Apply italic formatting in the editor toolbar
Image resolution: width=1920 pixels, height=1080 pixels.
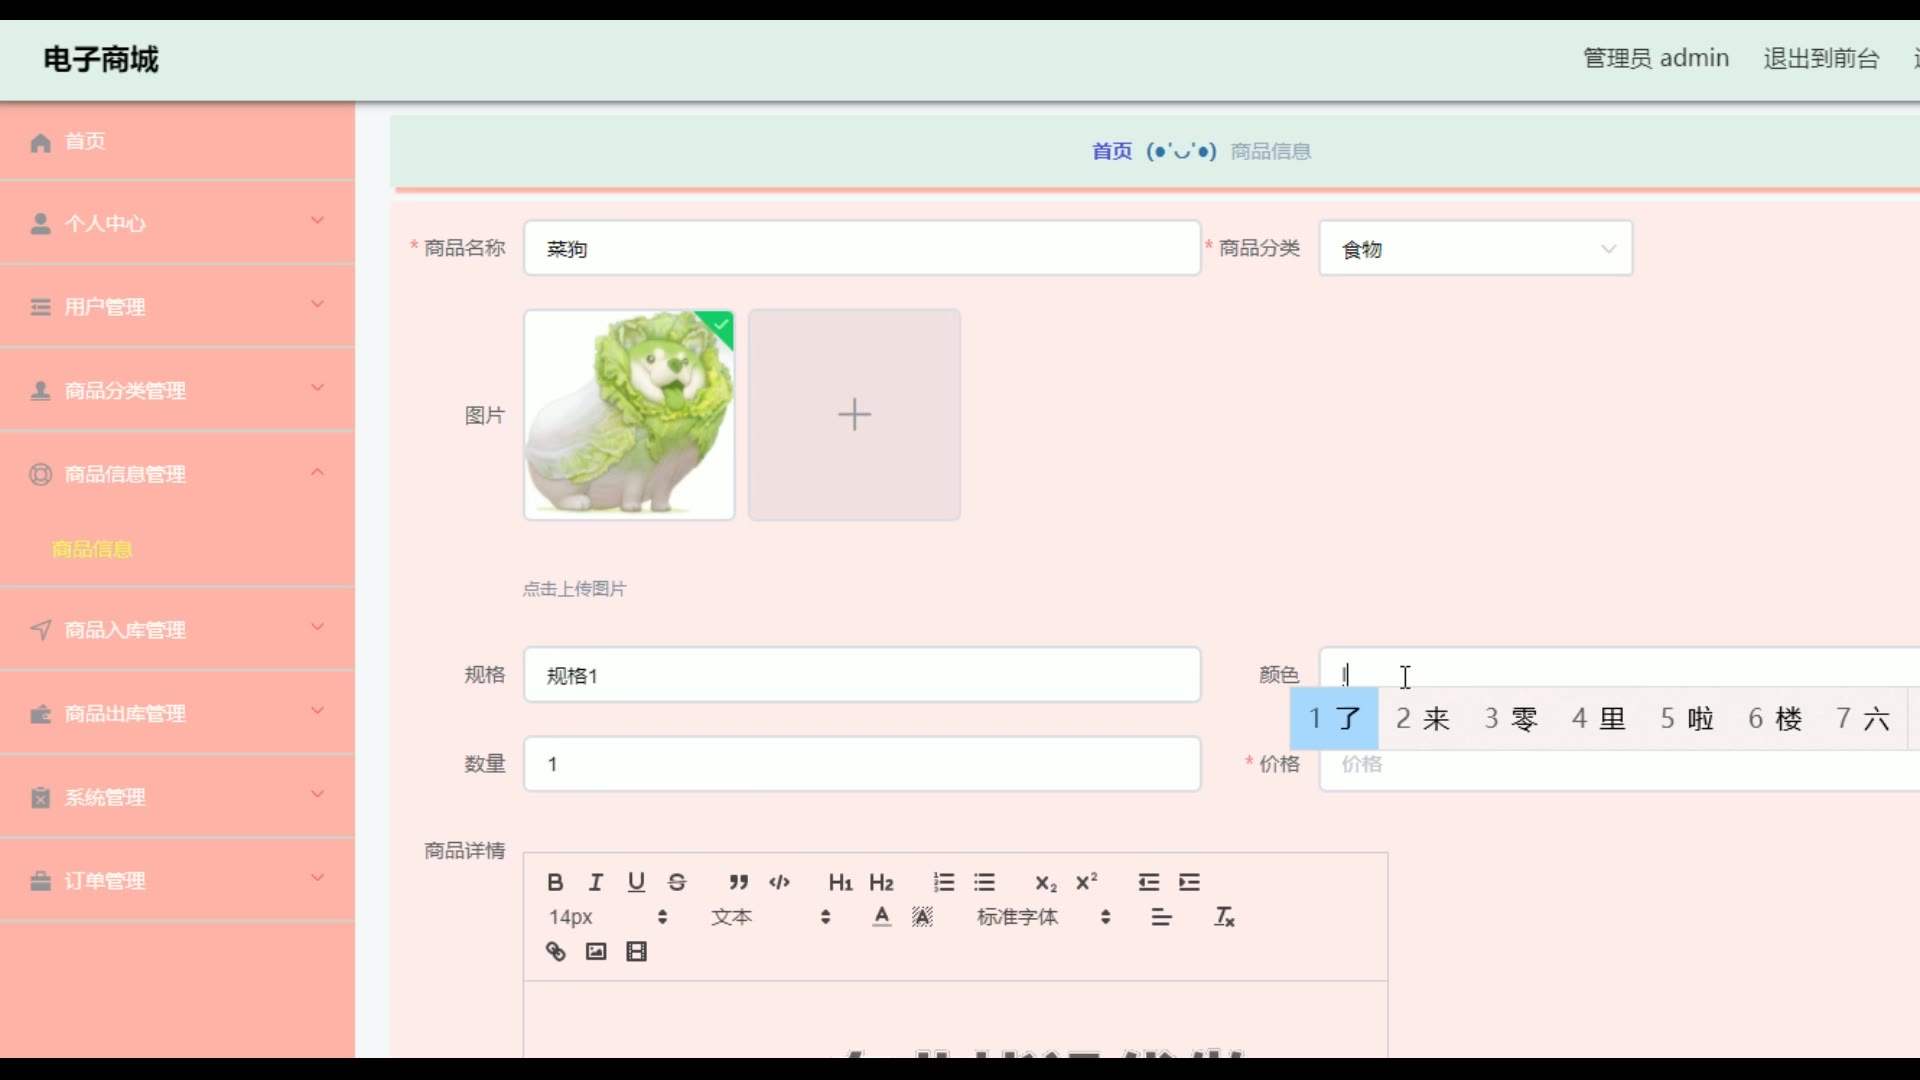tap(596, 882)
